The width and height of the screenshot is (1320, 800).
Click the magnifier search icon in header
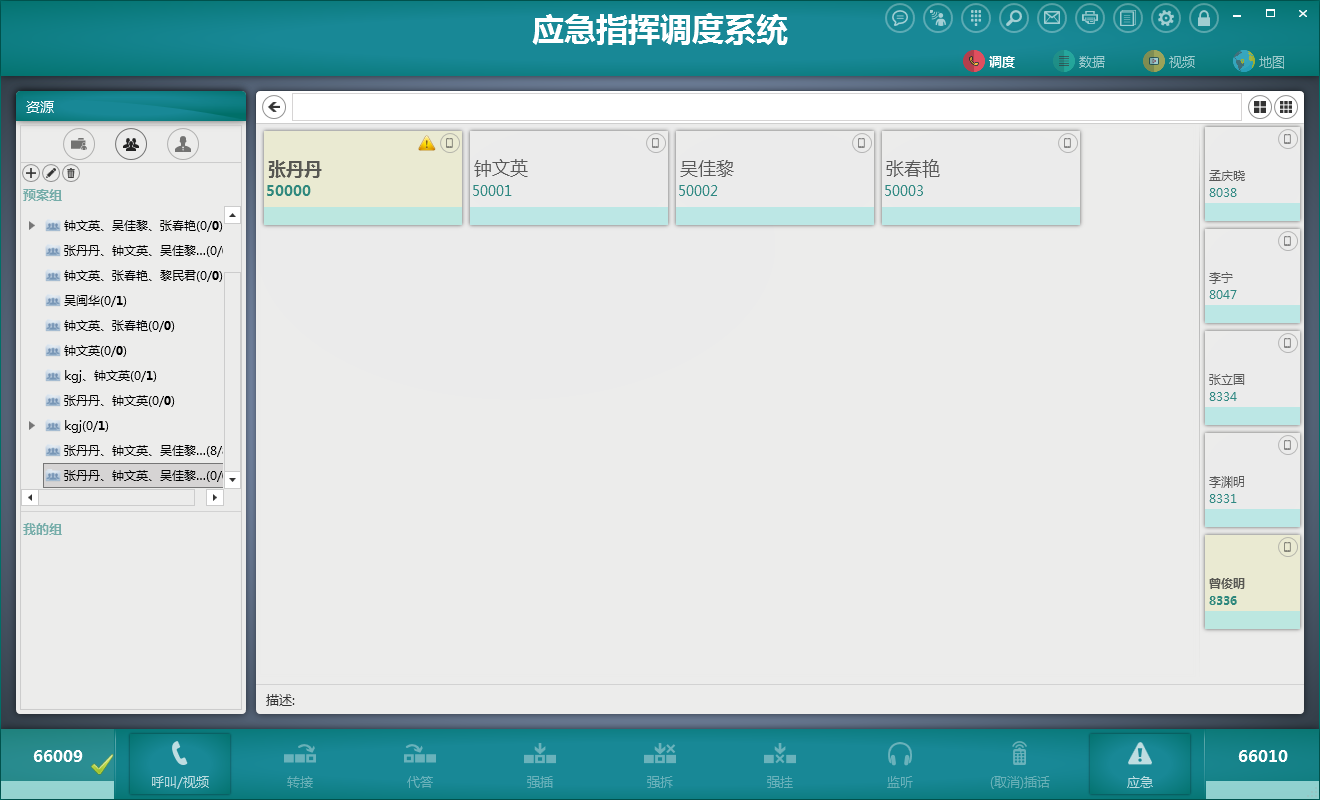tap(1013, 18)
